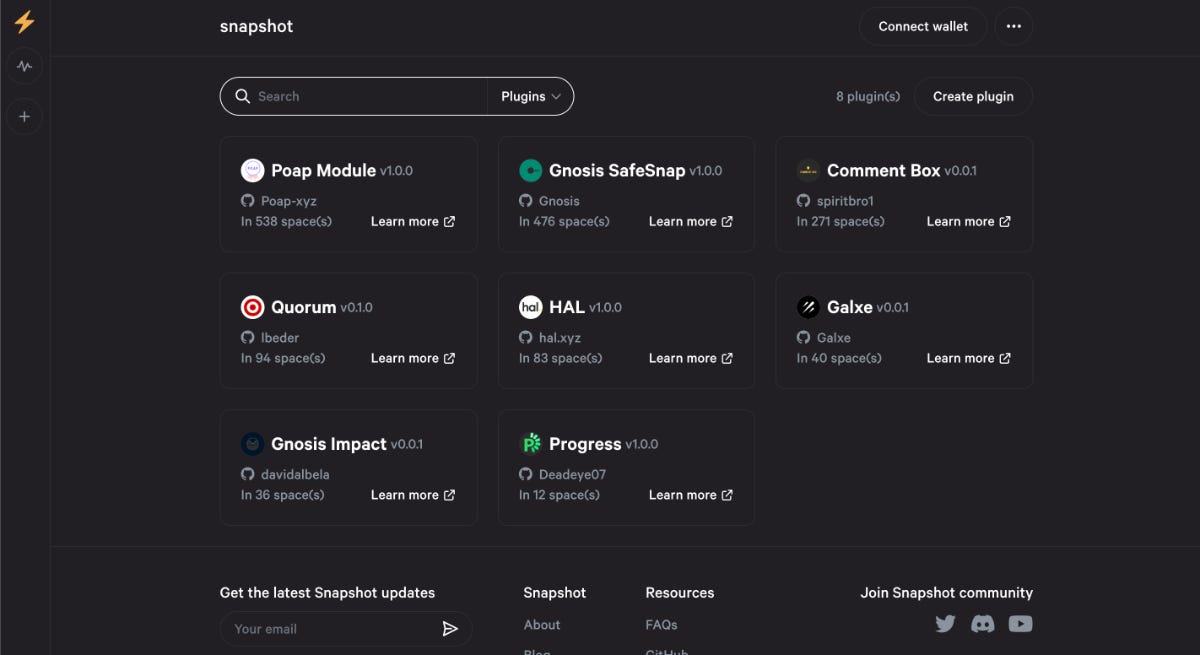The width and height of the screenshot is (1200, 655).
Task: Click the Progress plugin logo
Action: click(531, 444)
